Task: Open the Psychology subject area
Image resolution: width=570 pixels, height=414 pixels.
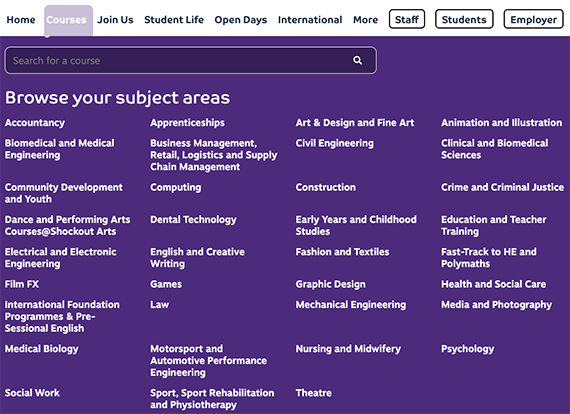Action: [467, 349]
